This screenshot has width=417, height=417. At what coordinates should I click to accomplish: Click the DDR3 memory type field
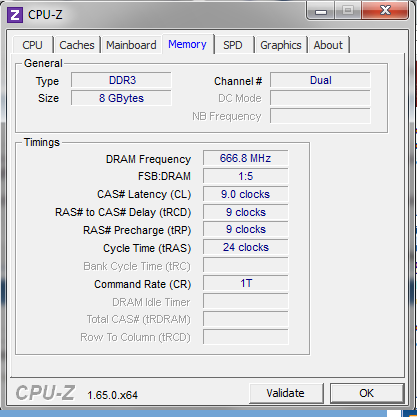tap(121, 80)
